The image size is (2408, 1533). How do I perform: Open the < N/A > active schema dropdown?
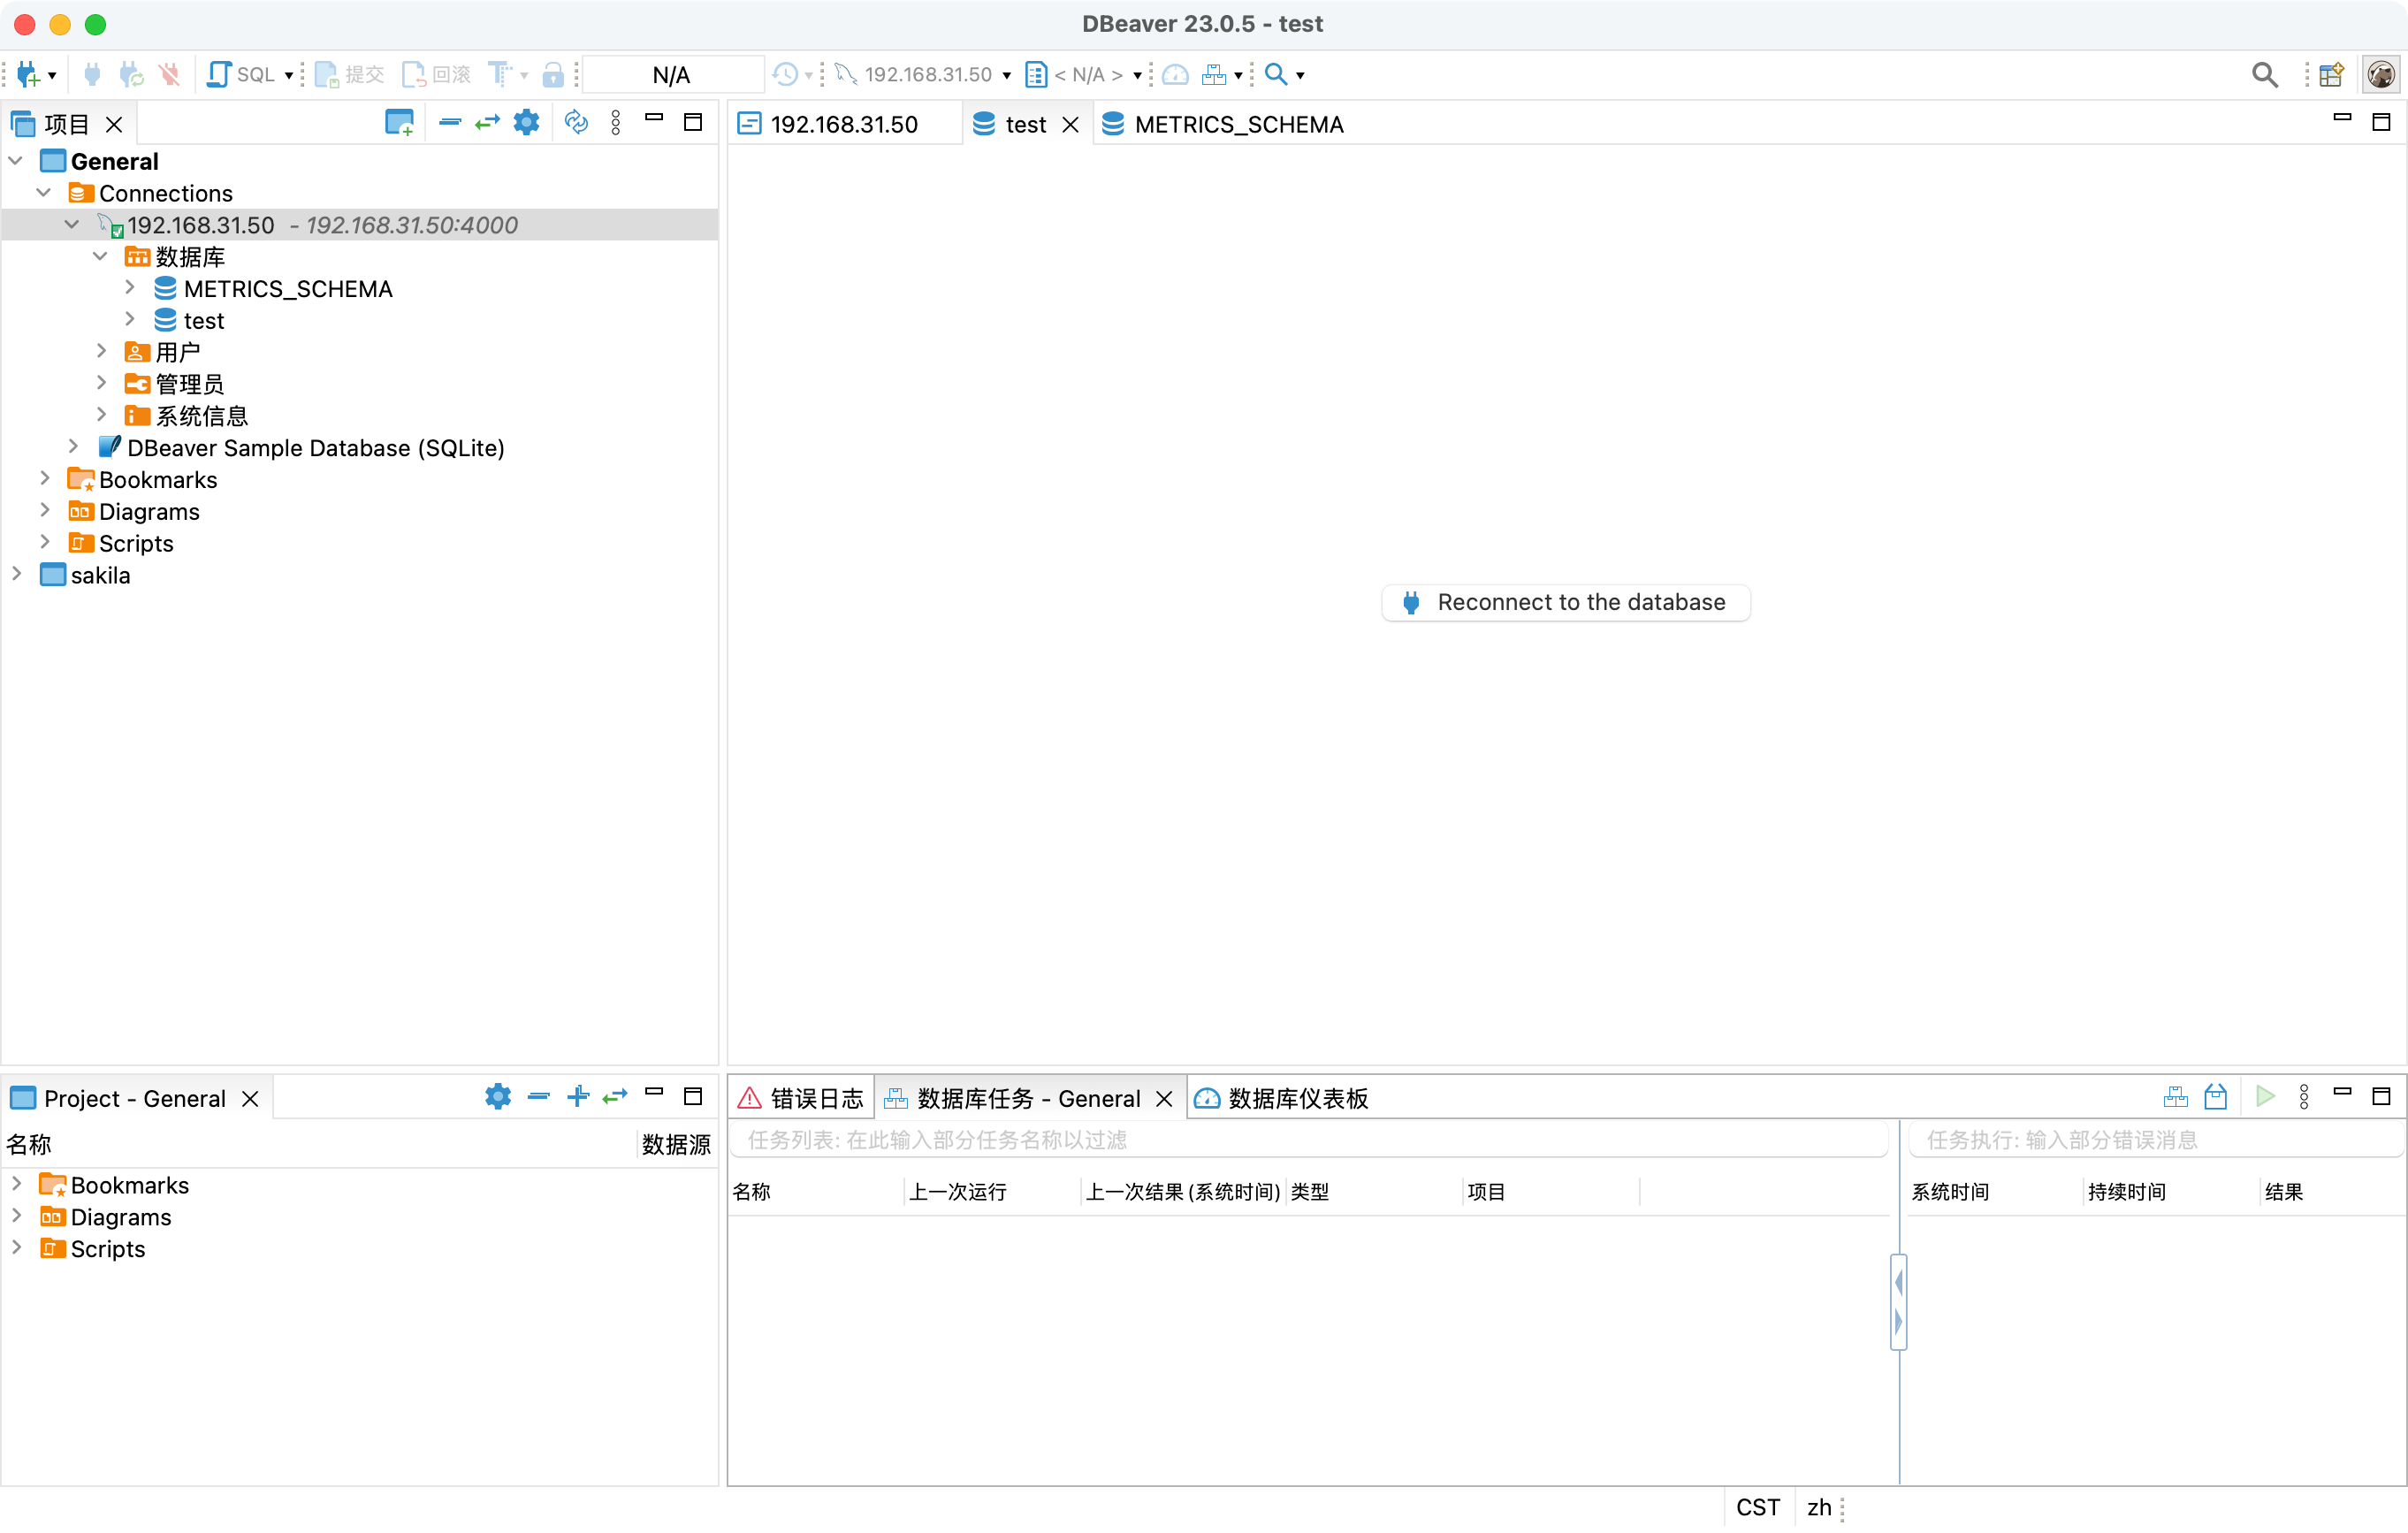click(1089, 74)
